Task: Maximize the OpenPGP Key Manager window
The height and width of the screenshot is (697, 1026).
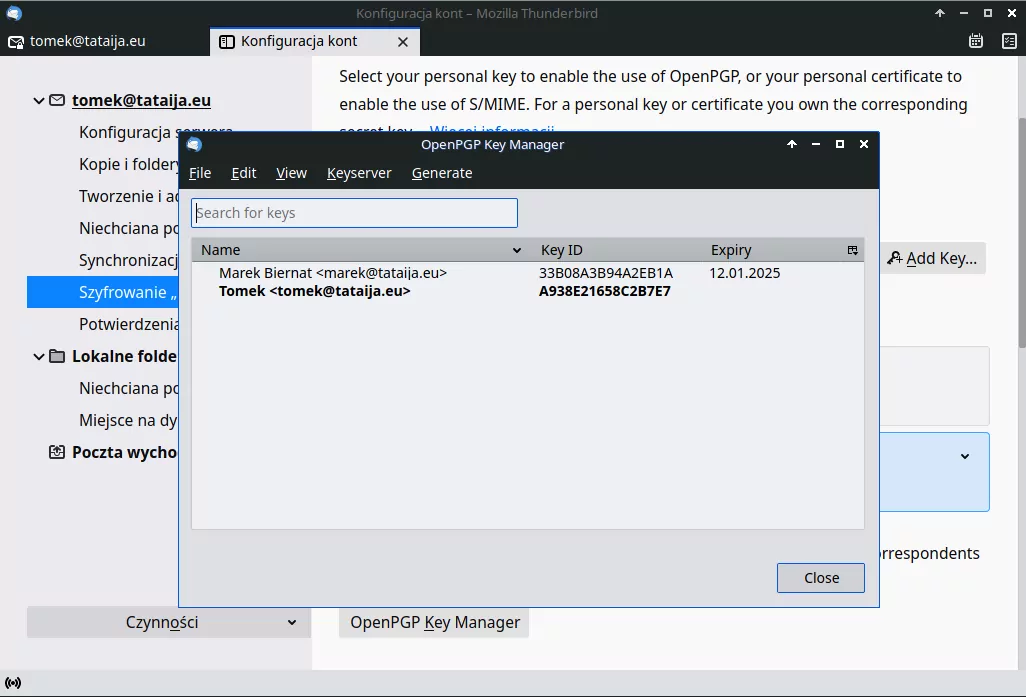Action: point(840,144)
